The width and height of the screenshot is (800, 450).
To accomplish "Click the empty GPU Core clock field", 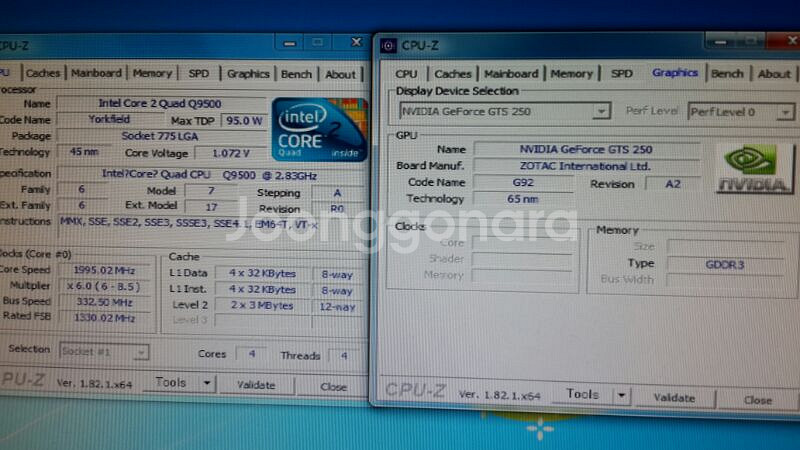I will (522, 243).
